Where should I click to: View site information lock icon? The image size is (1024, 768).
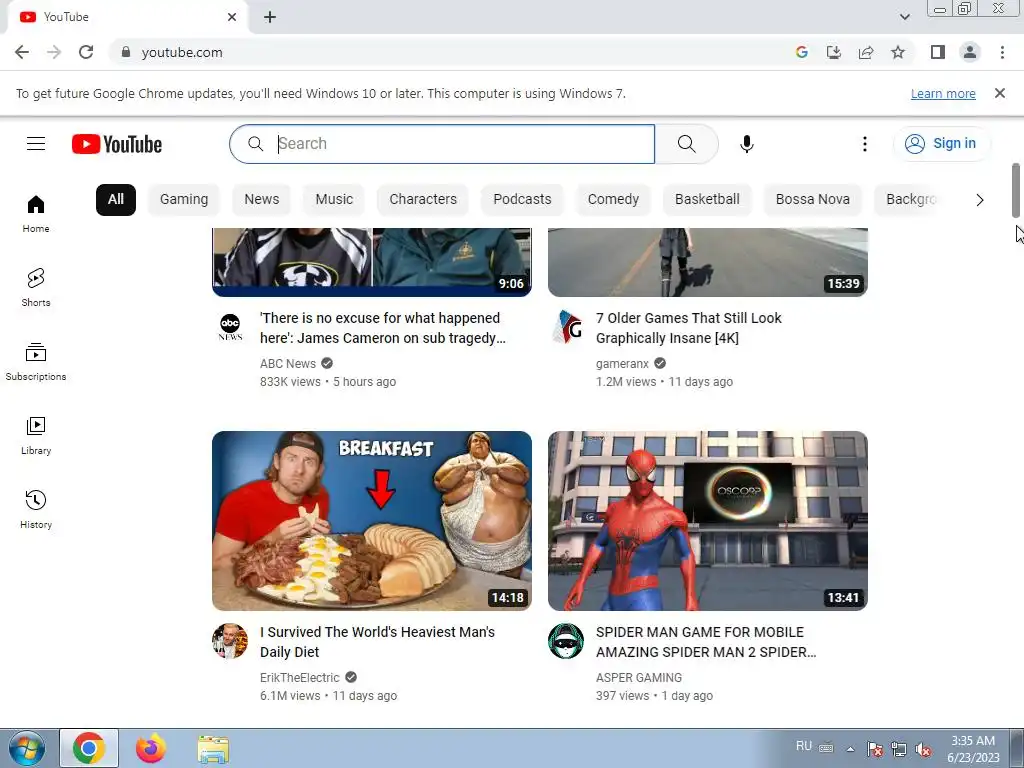[x=126, y=52]
